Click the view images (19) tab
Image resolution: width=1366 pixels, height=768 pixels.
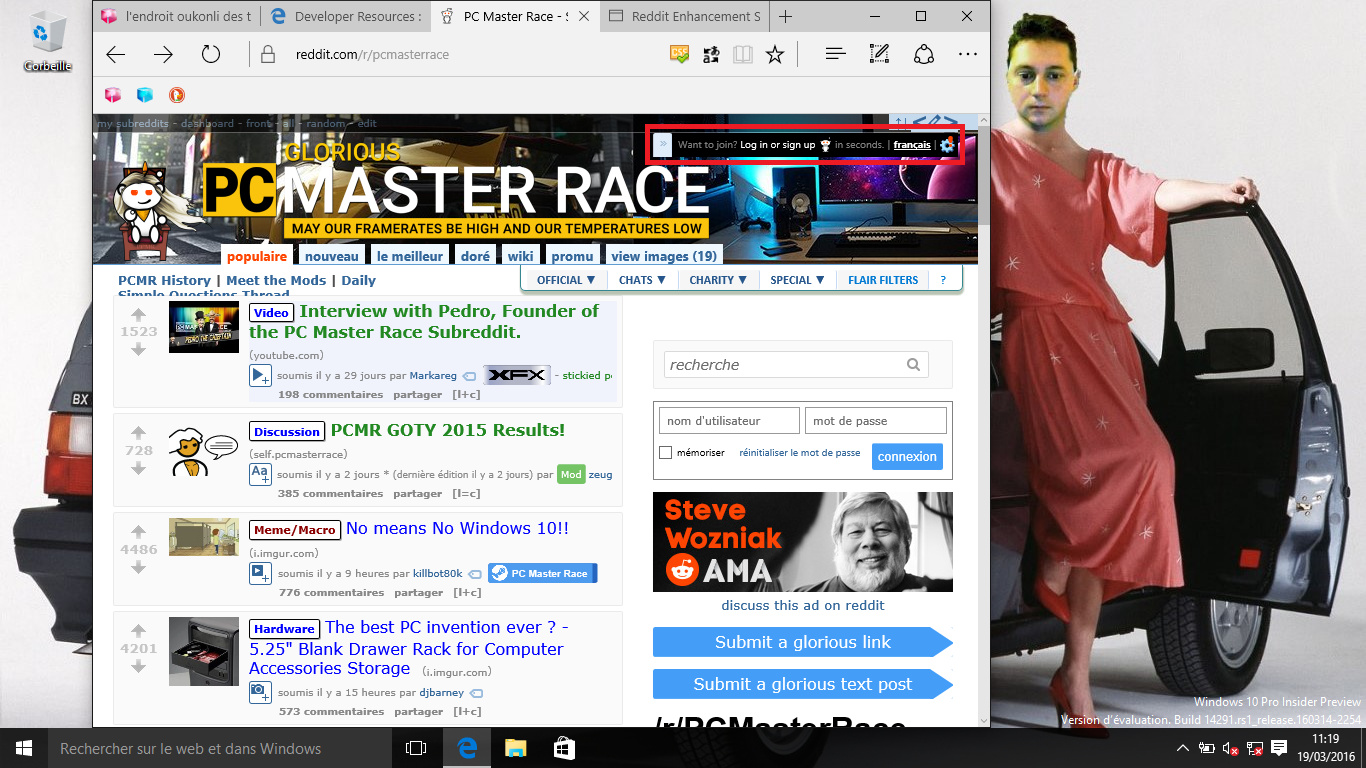point(664,256)
